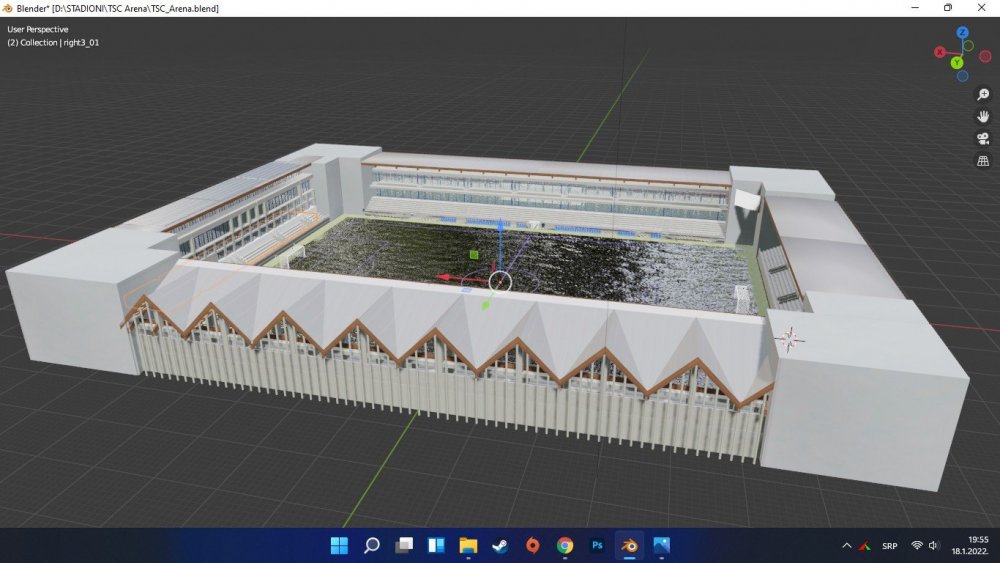
Task: Open Steam from the taskbar
Action: [x=500, y=546]
